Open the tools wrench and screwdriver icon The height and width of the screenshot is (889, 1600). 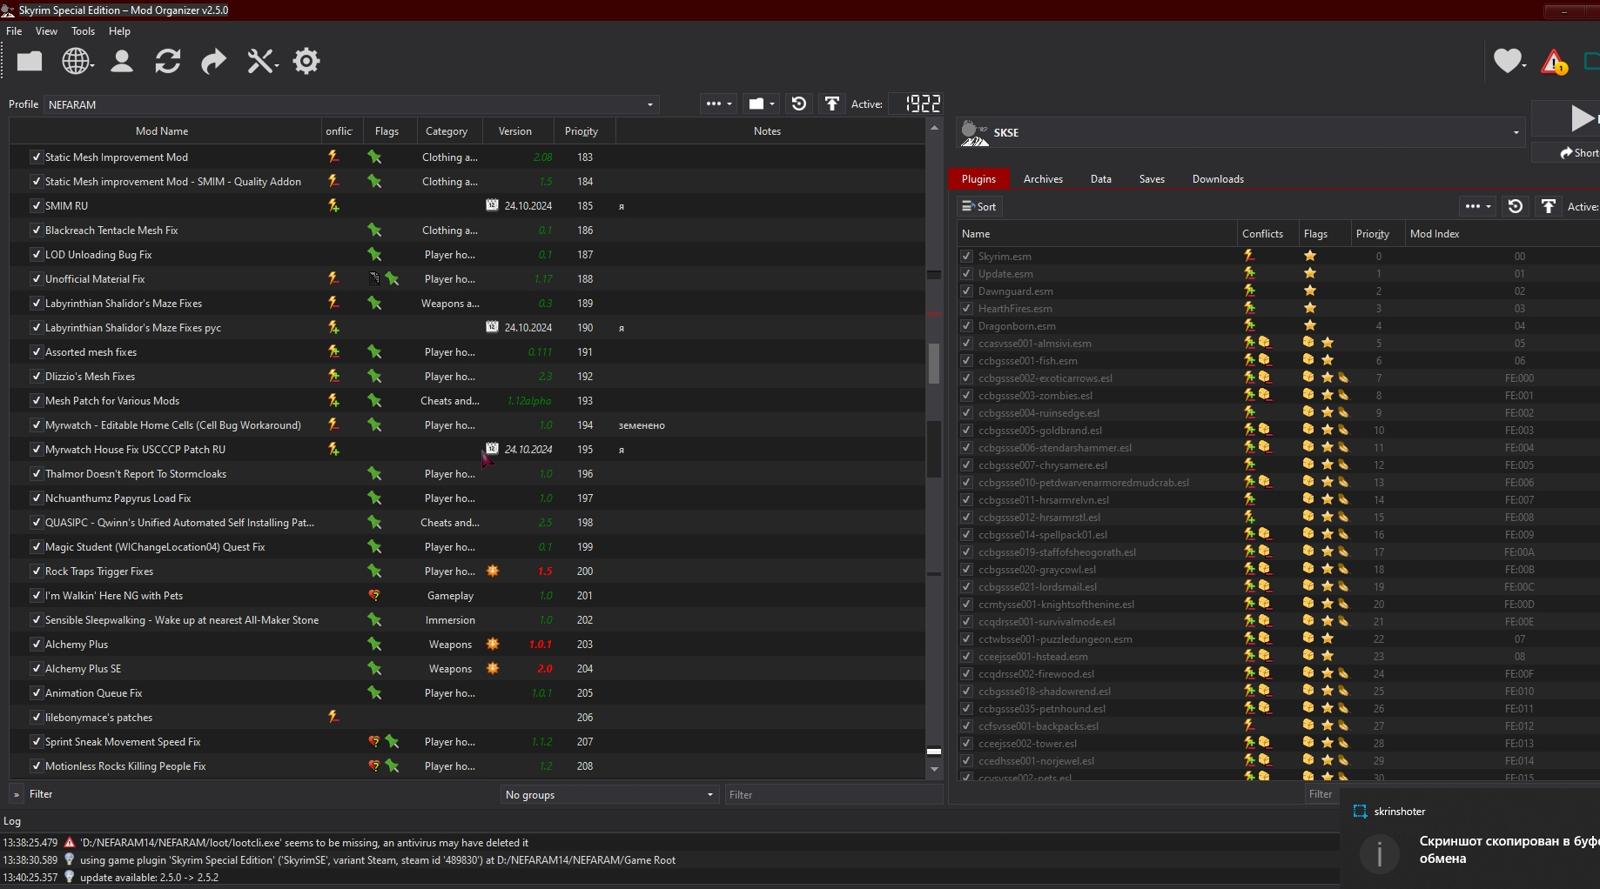[260, 61]
